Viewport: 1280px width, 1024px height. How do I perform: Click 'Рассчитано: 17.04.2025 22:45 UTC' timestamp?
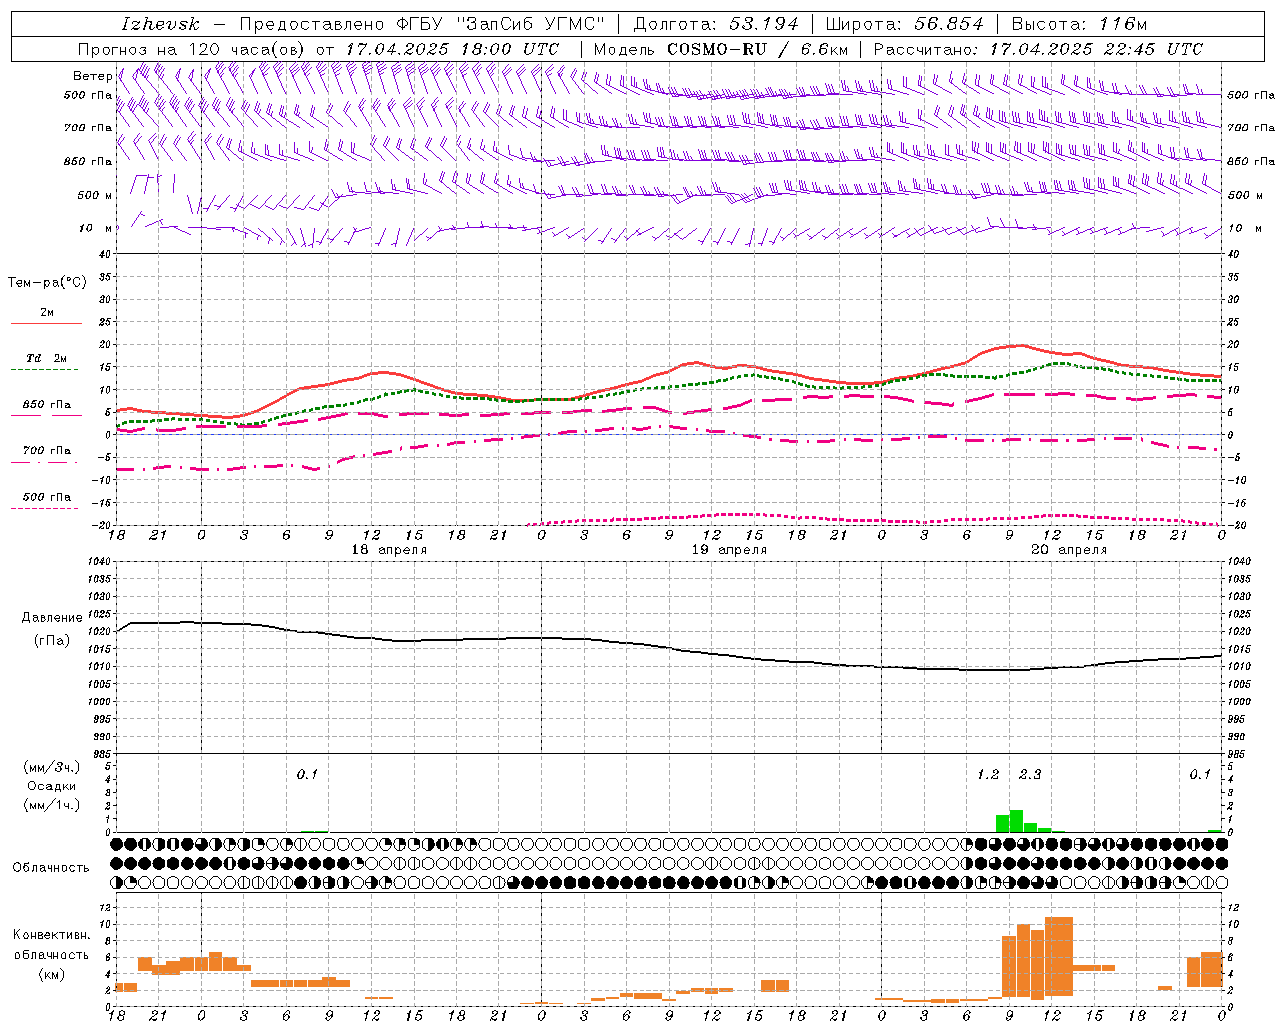pyautogui.click(x=1038, y=49)
